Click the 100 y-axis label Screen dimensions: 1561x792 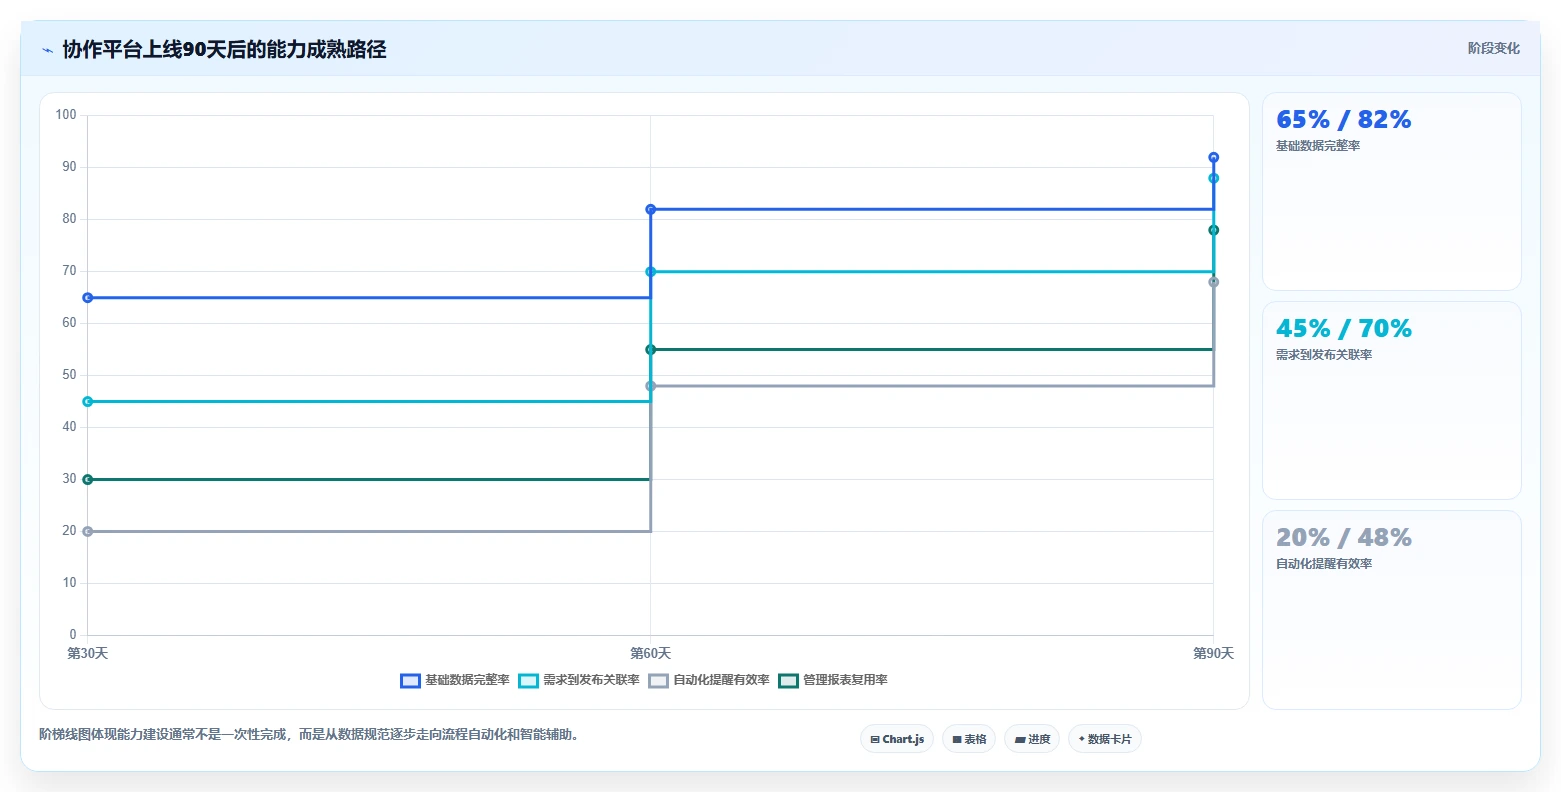coord(66,115)
